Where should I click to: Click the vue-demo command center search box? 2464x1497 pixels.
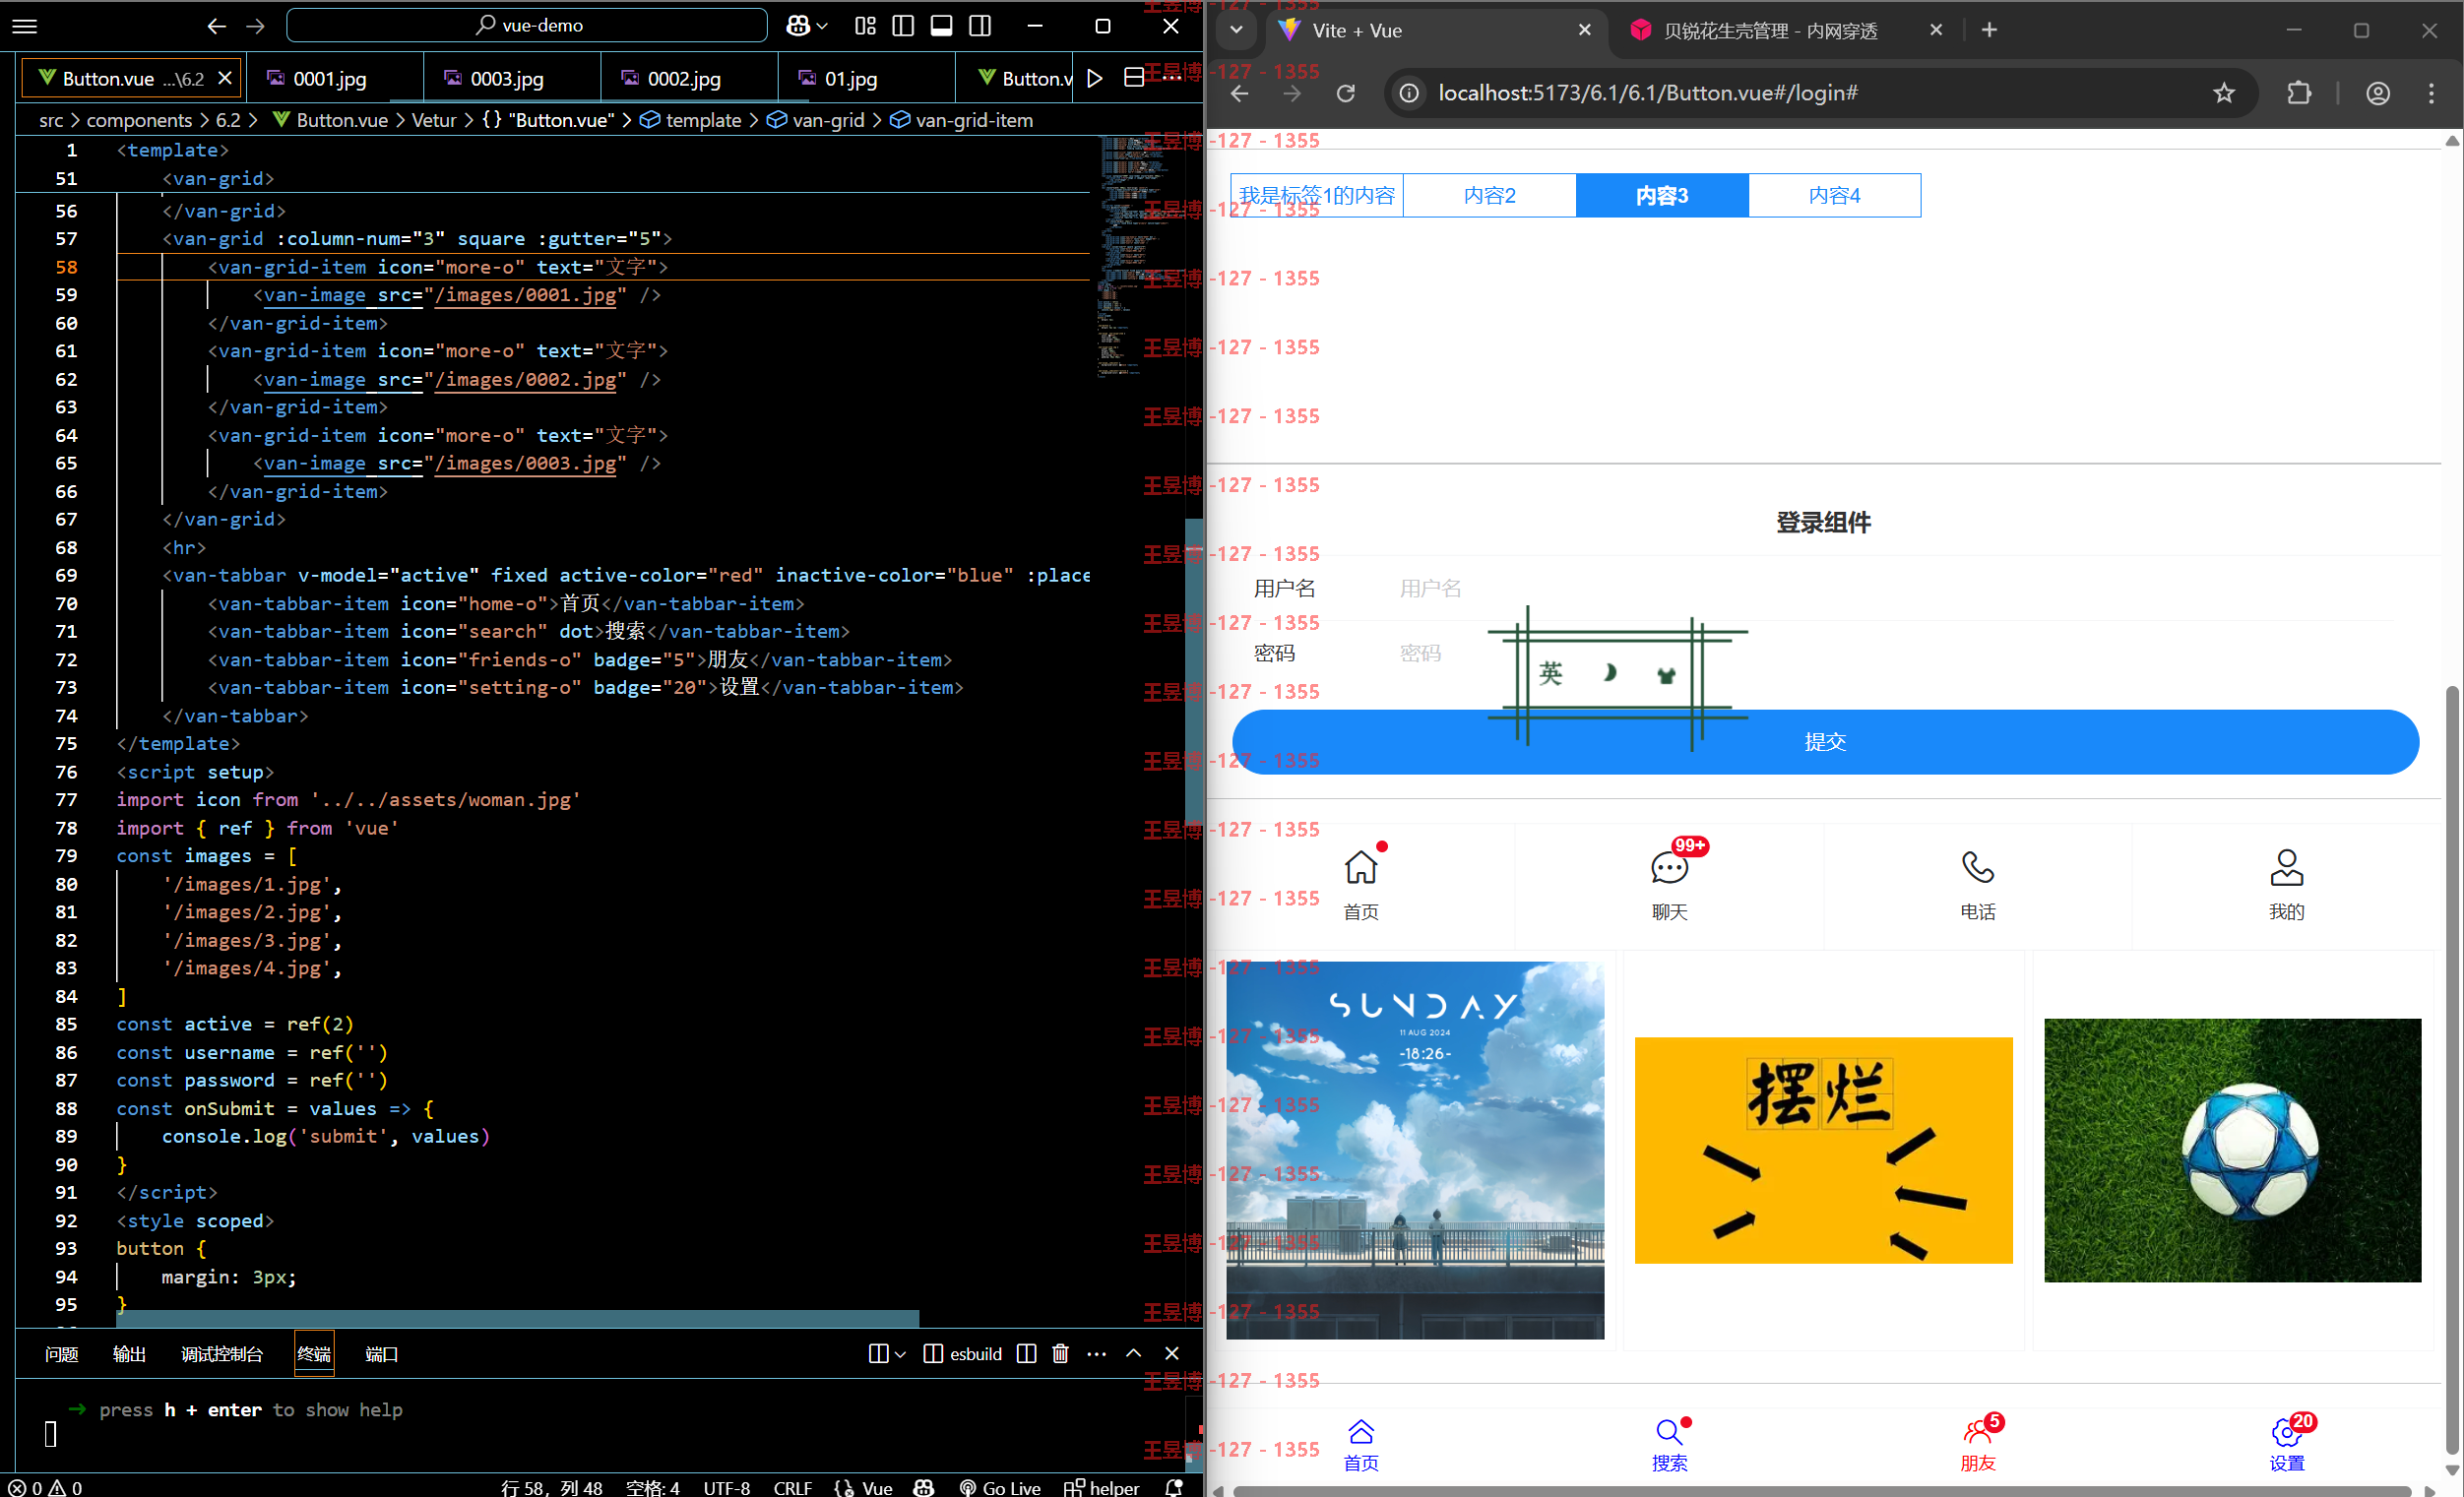[x=527, y=26]
